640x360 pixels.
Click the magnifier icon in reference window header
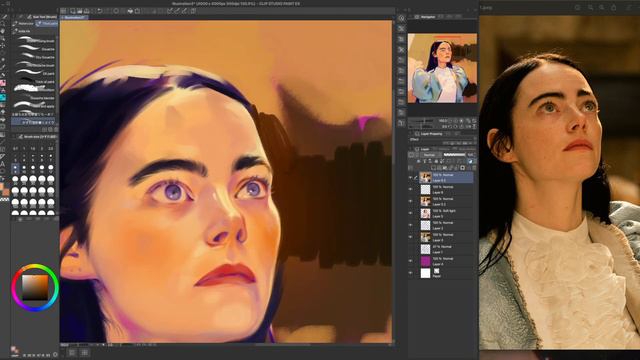click(590, 7)
